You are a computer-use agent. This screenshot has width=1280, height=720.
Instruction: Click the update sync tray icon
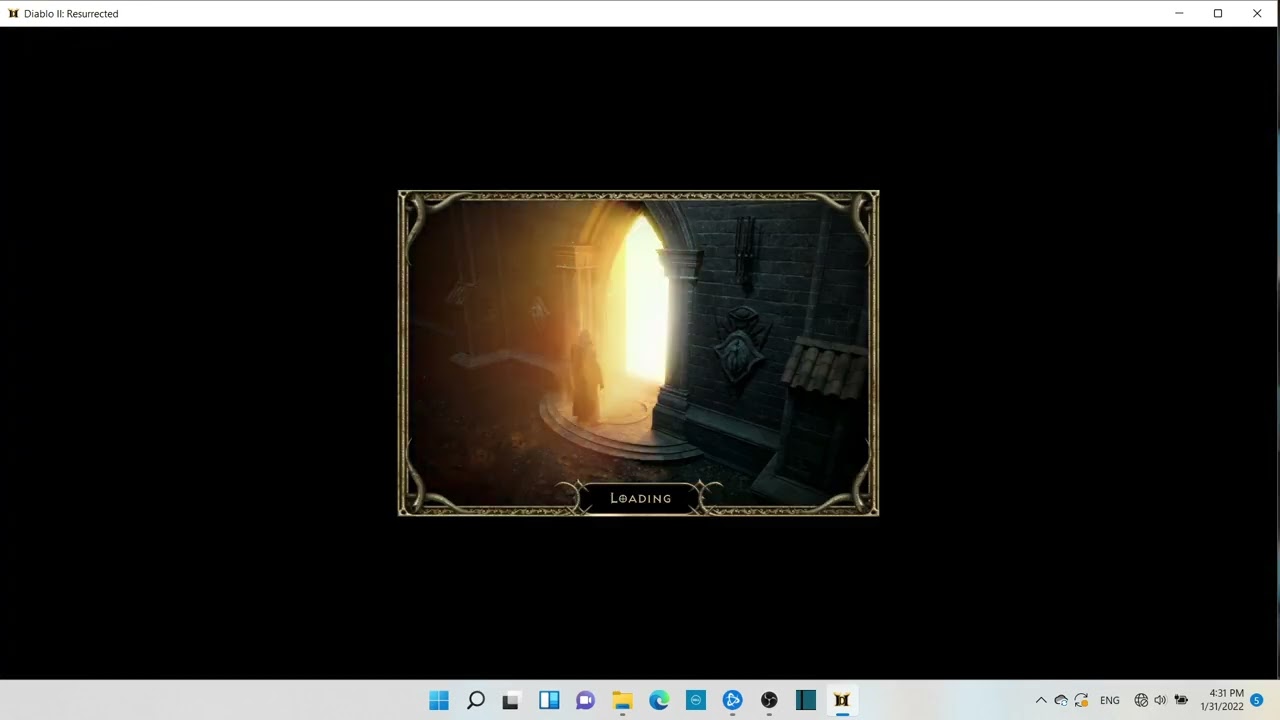[x=1081, y=701]
